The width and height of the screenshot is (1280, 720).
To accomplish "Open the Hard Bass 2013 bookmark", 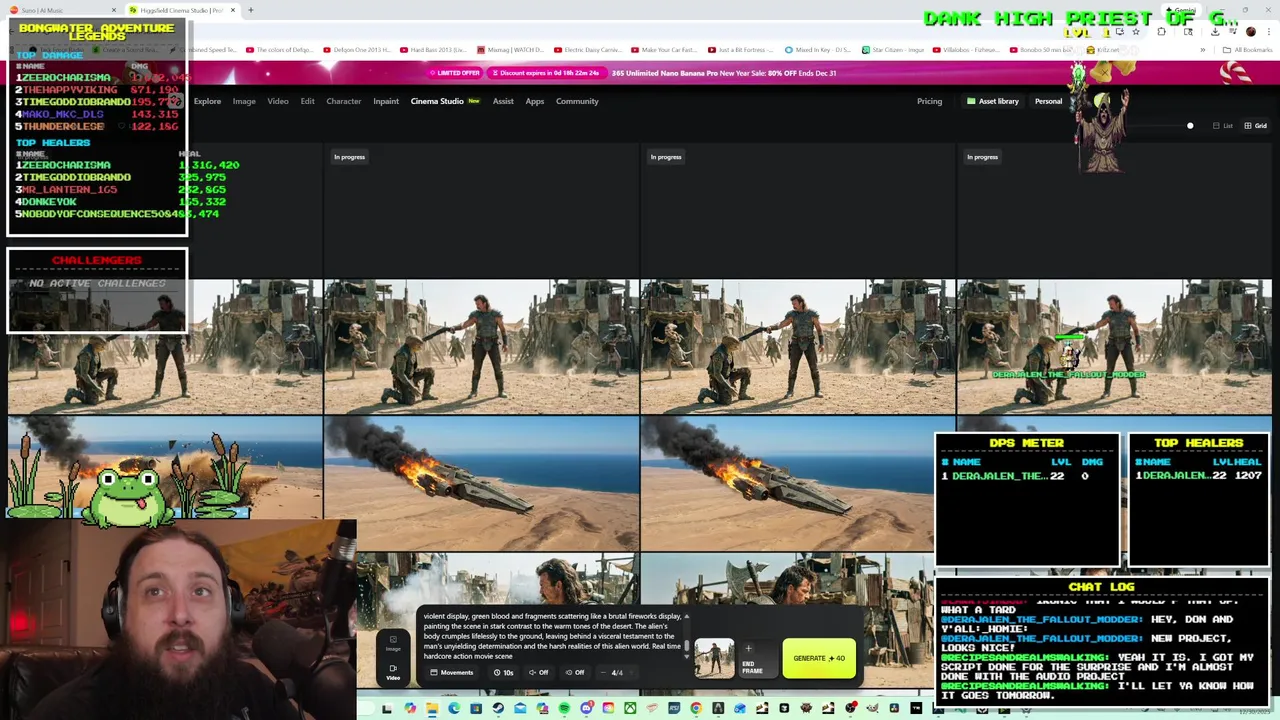I will point(432,49).
